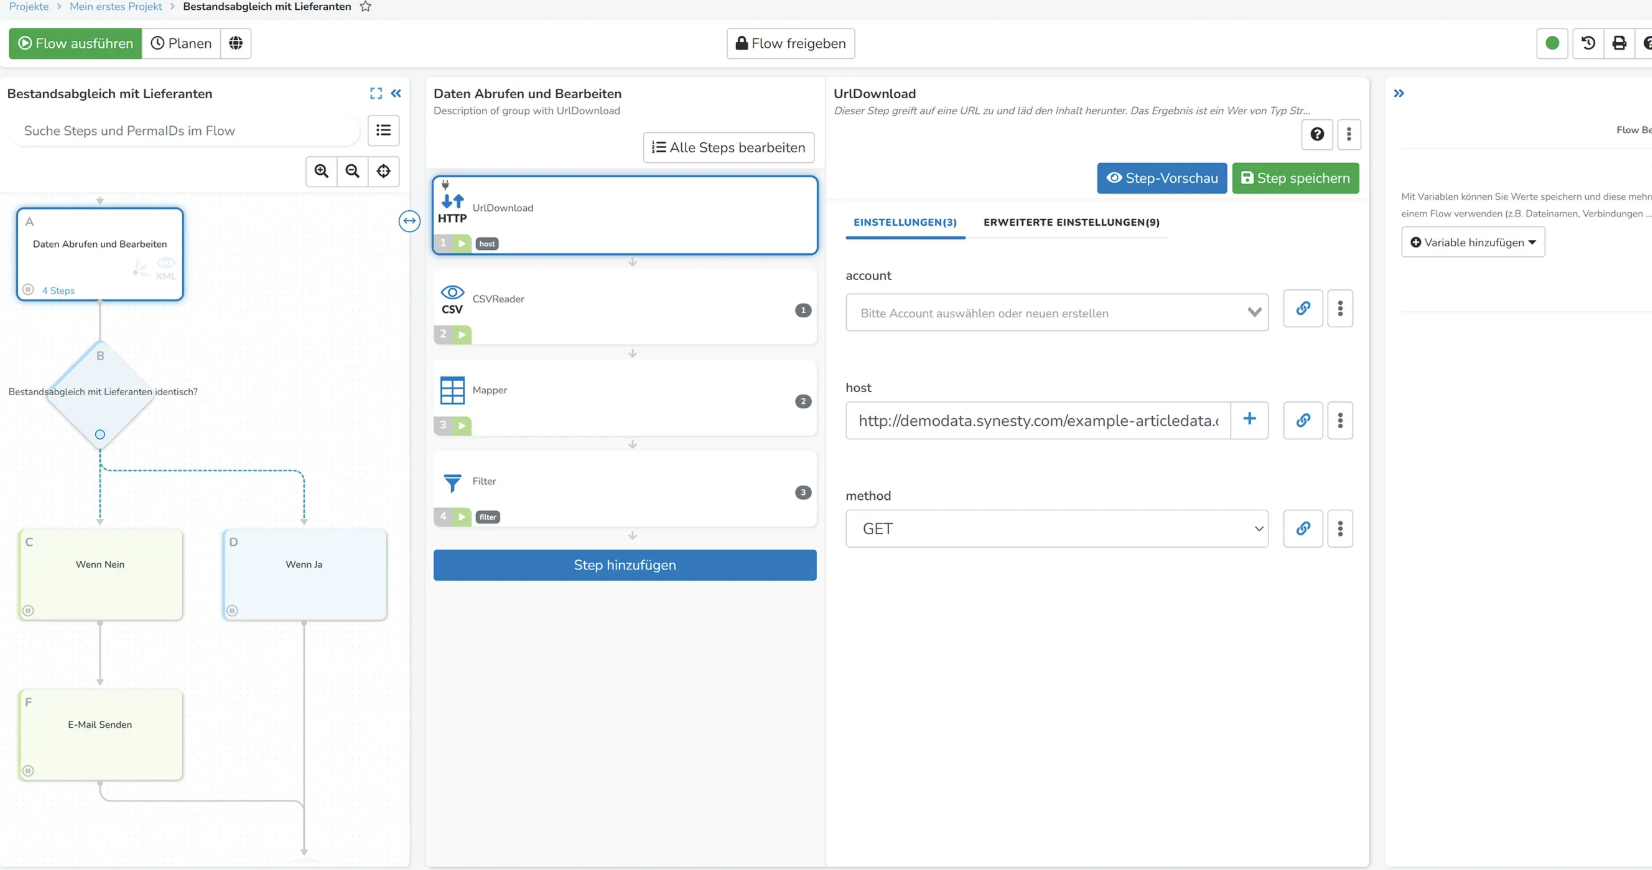Select node F E-Mail Senden

point(100,735)
